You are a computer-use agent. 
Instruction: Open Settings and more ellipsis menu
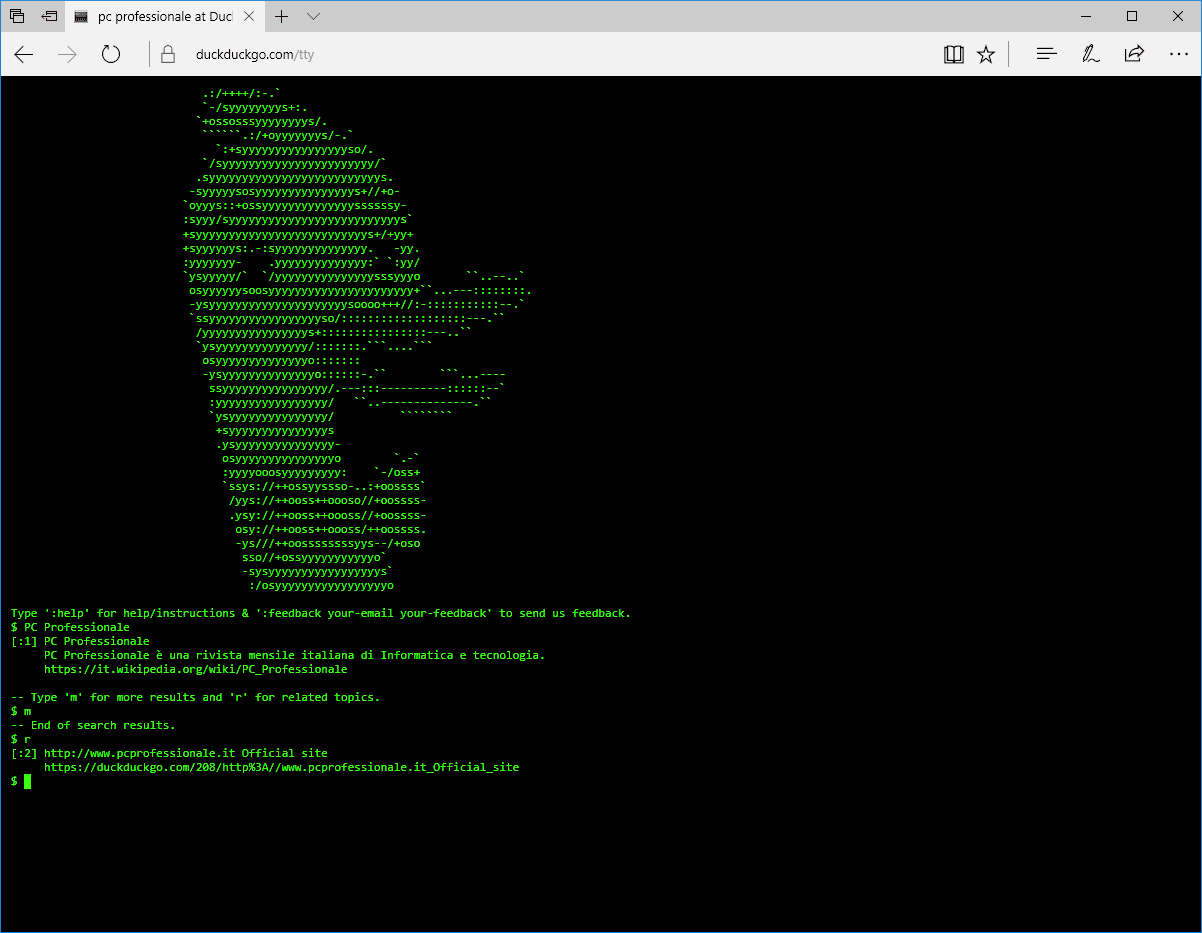pyautogui.click(x=1178, y=55)
